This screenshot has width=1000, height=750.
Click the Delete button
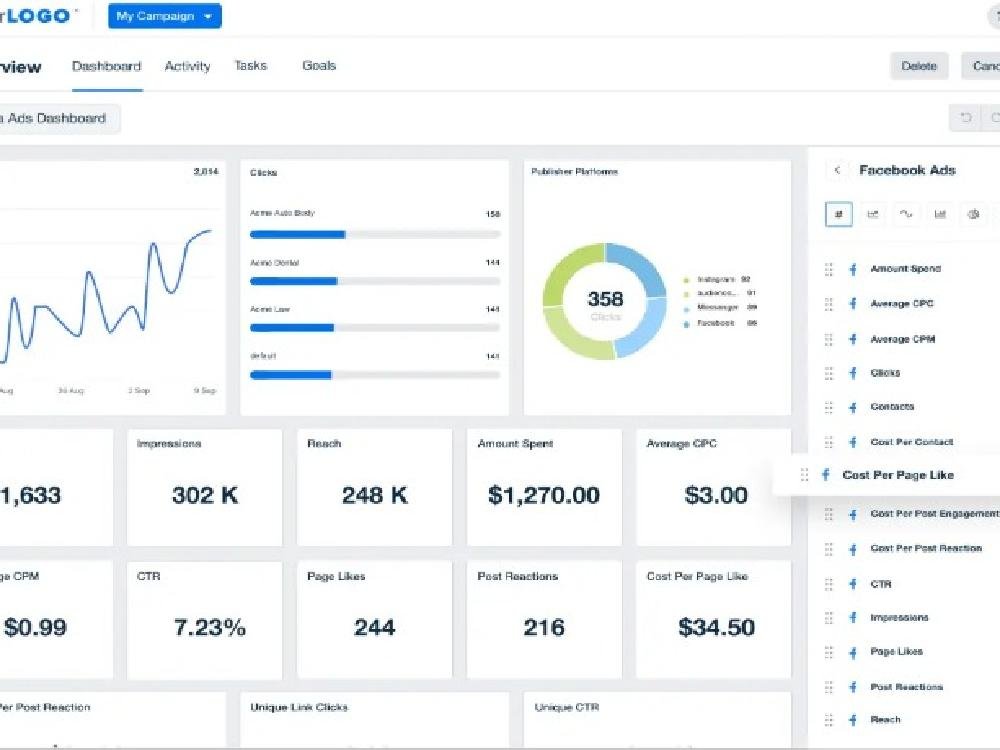919,66
